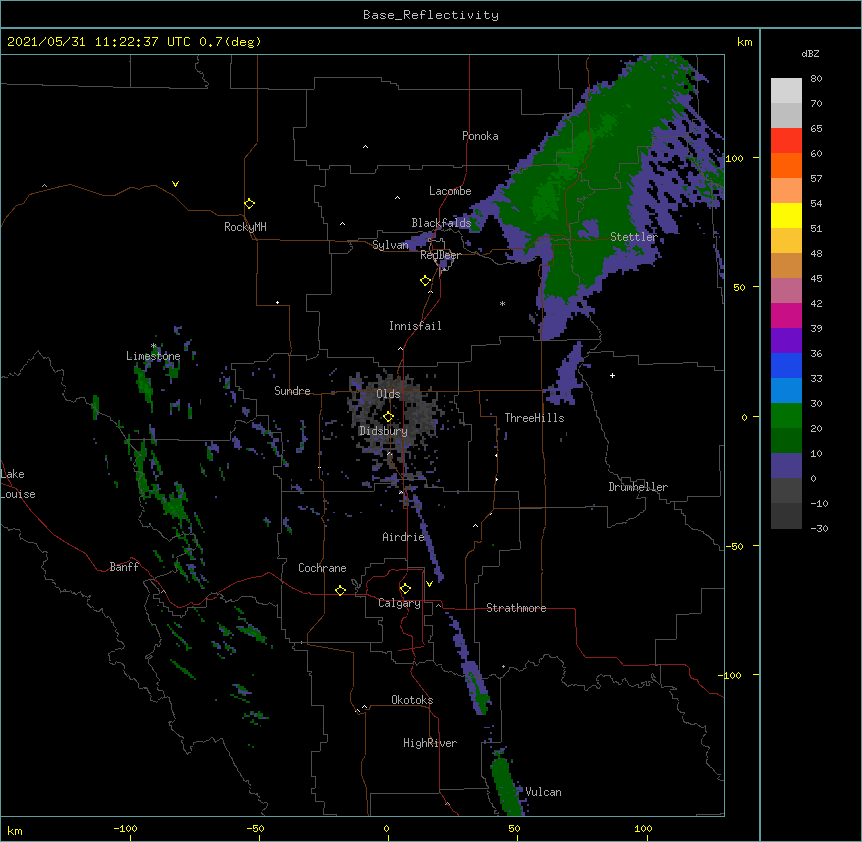The height and width of the screenshot is (842, 862).
Task: Select the yellow diamond marker above Calgary label
Action: (x=405, y=589)
